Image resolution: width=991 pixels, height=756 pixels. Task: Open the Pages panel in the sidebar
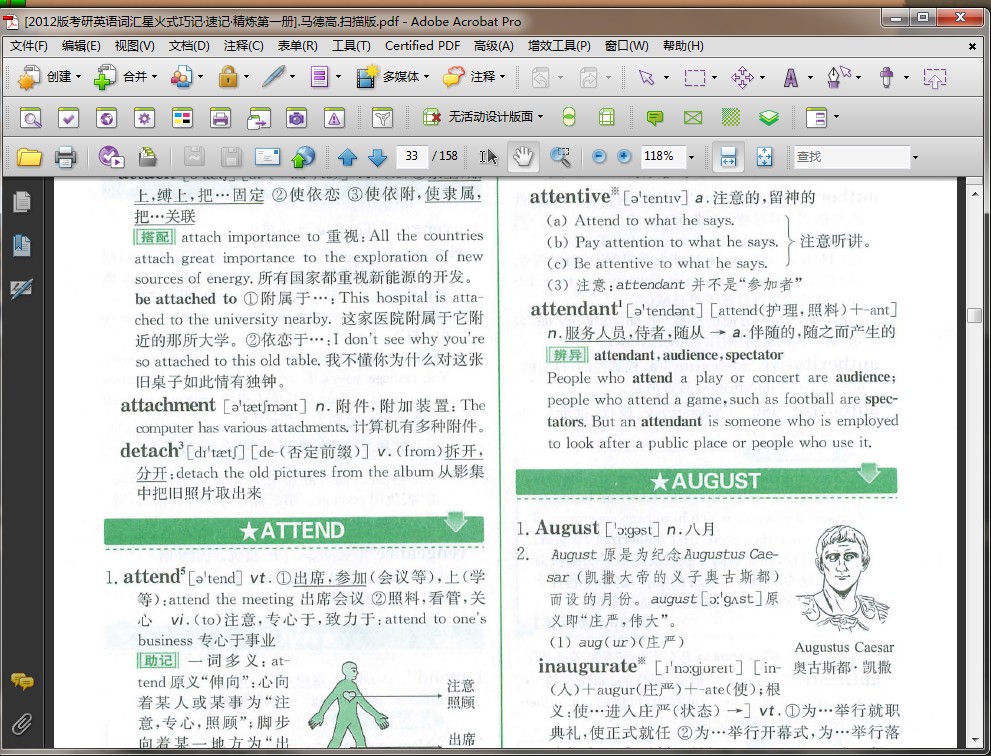click(x=21, y=202)
